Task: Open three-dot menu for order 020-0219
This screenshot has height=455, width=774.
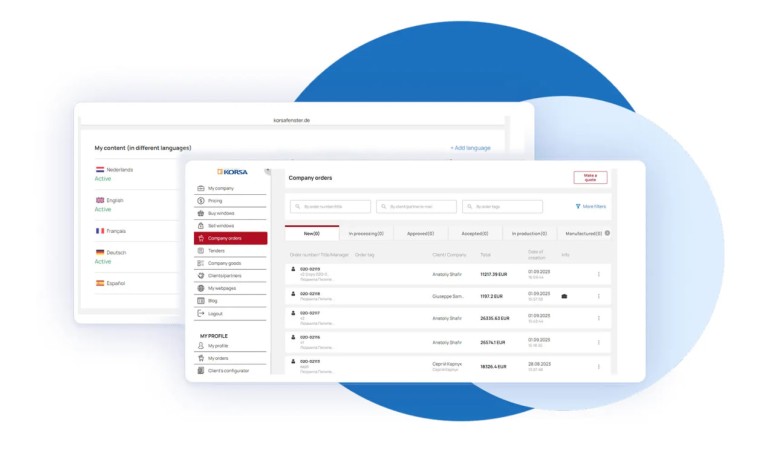Action: click(599, 273)
